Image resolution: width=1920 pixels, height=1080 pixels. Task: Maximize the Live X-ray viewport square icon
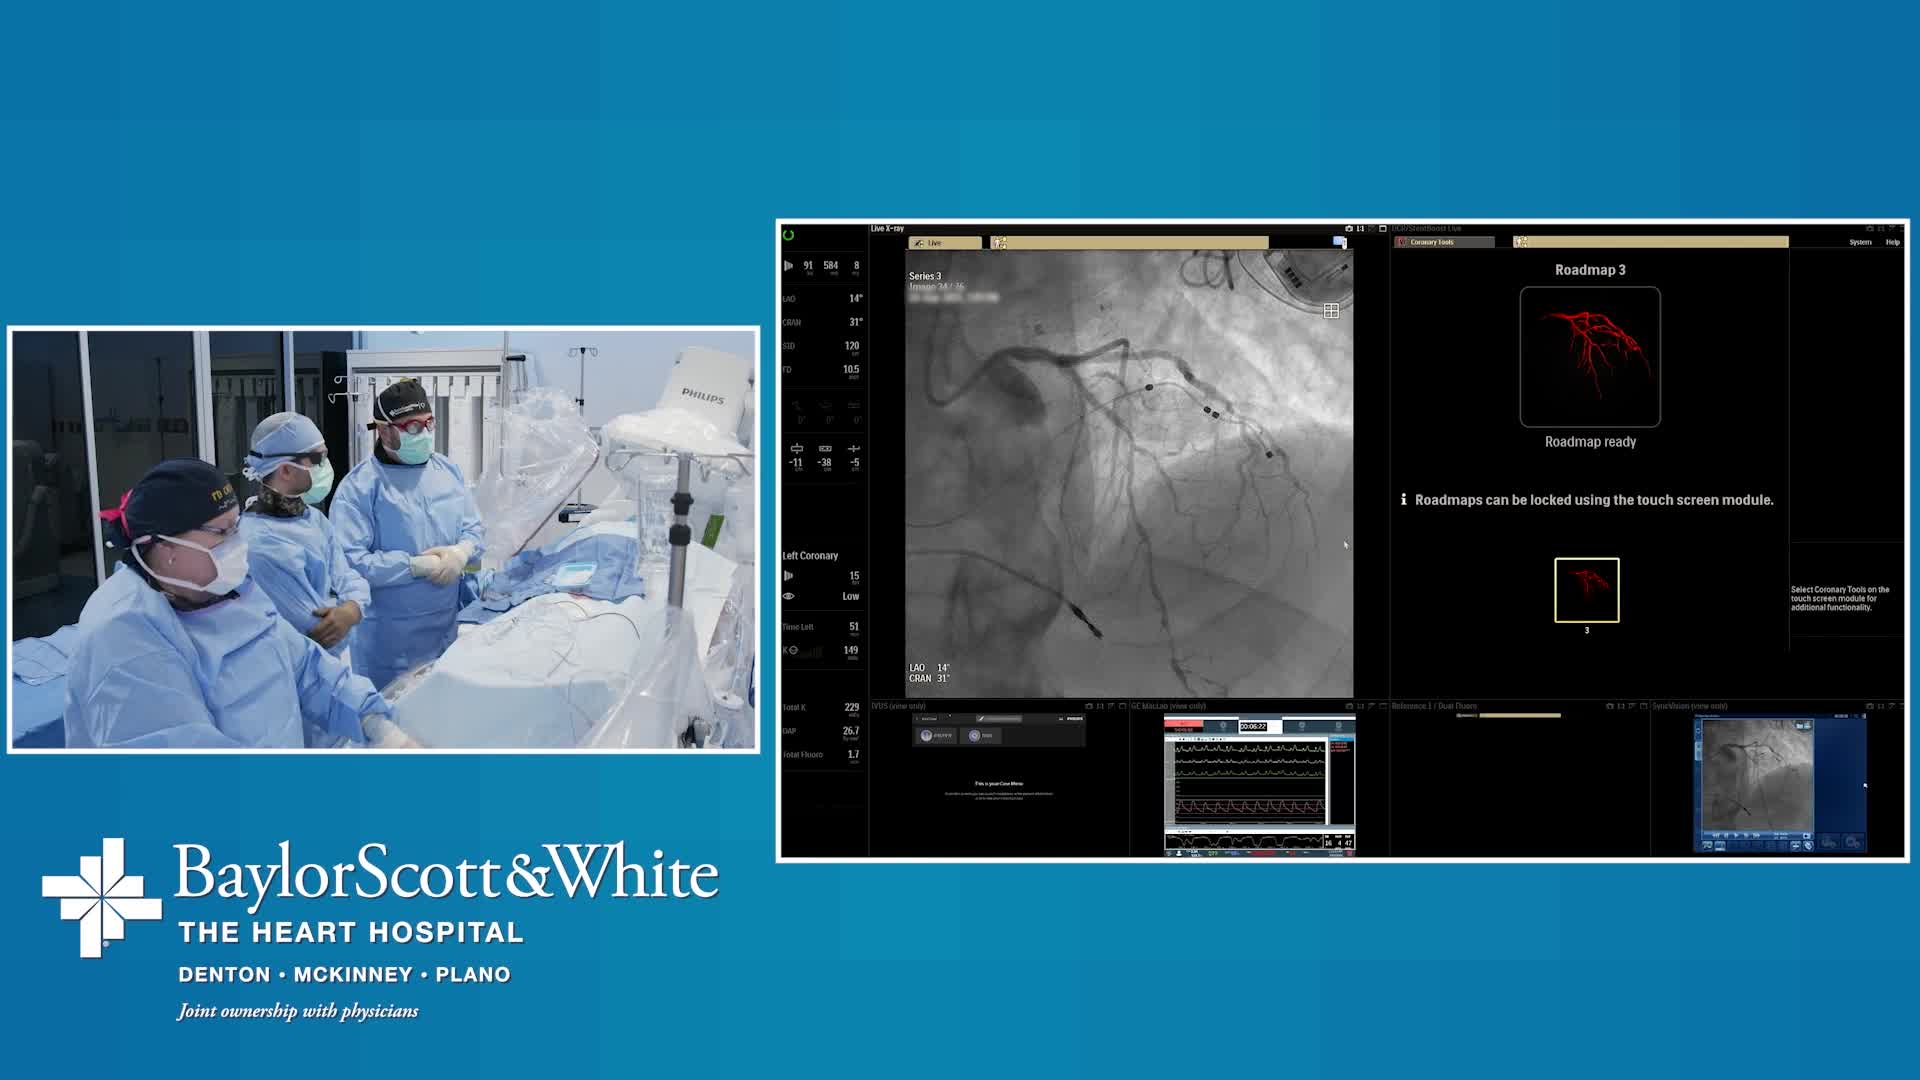tap(1383, 229)
